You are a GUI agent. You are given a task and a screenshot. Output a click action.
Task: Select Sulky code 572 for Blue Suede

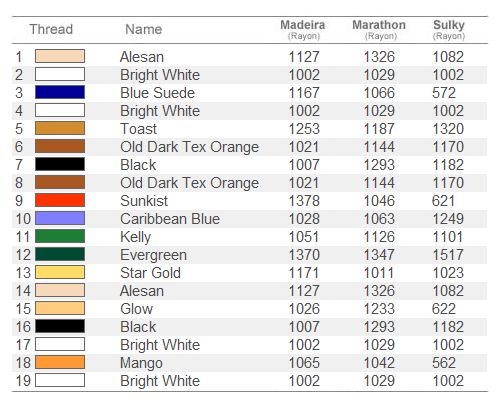click(444, 93)
